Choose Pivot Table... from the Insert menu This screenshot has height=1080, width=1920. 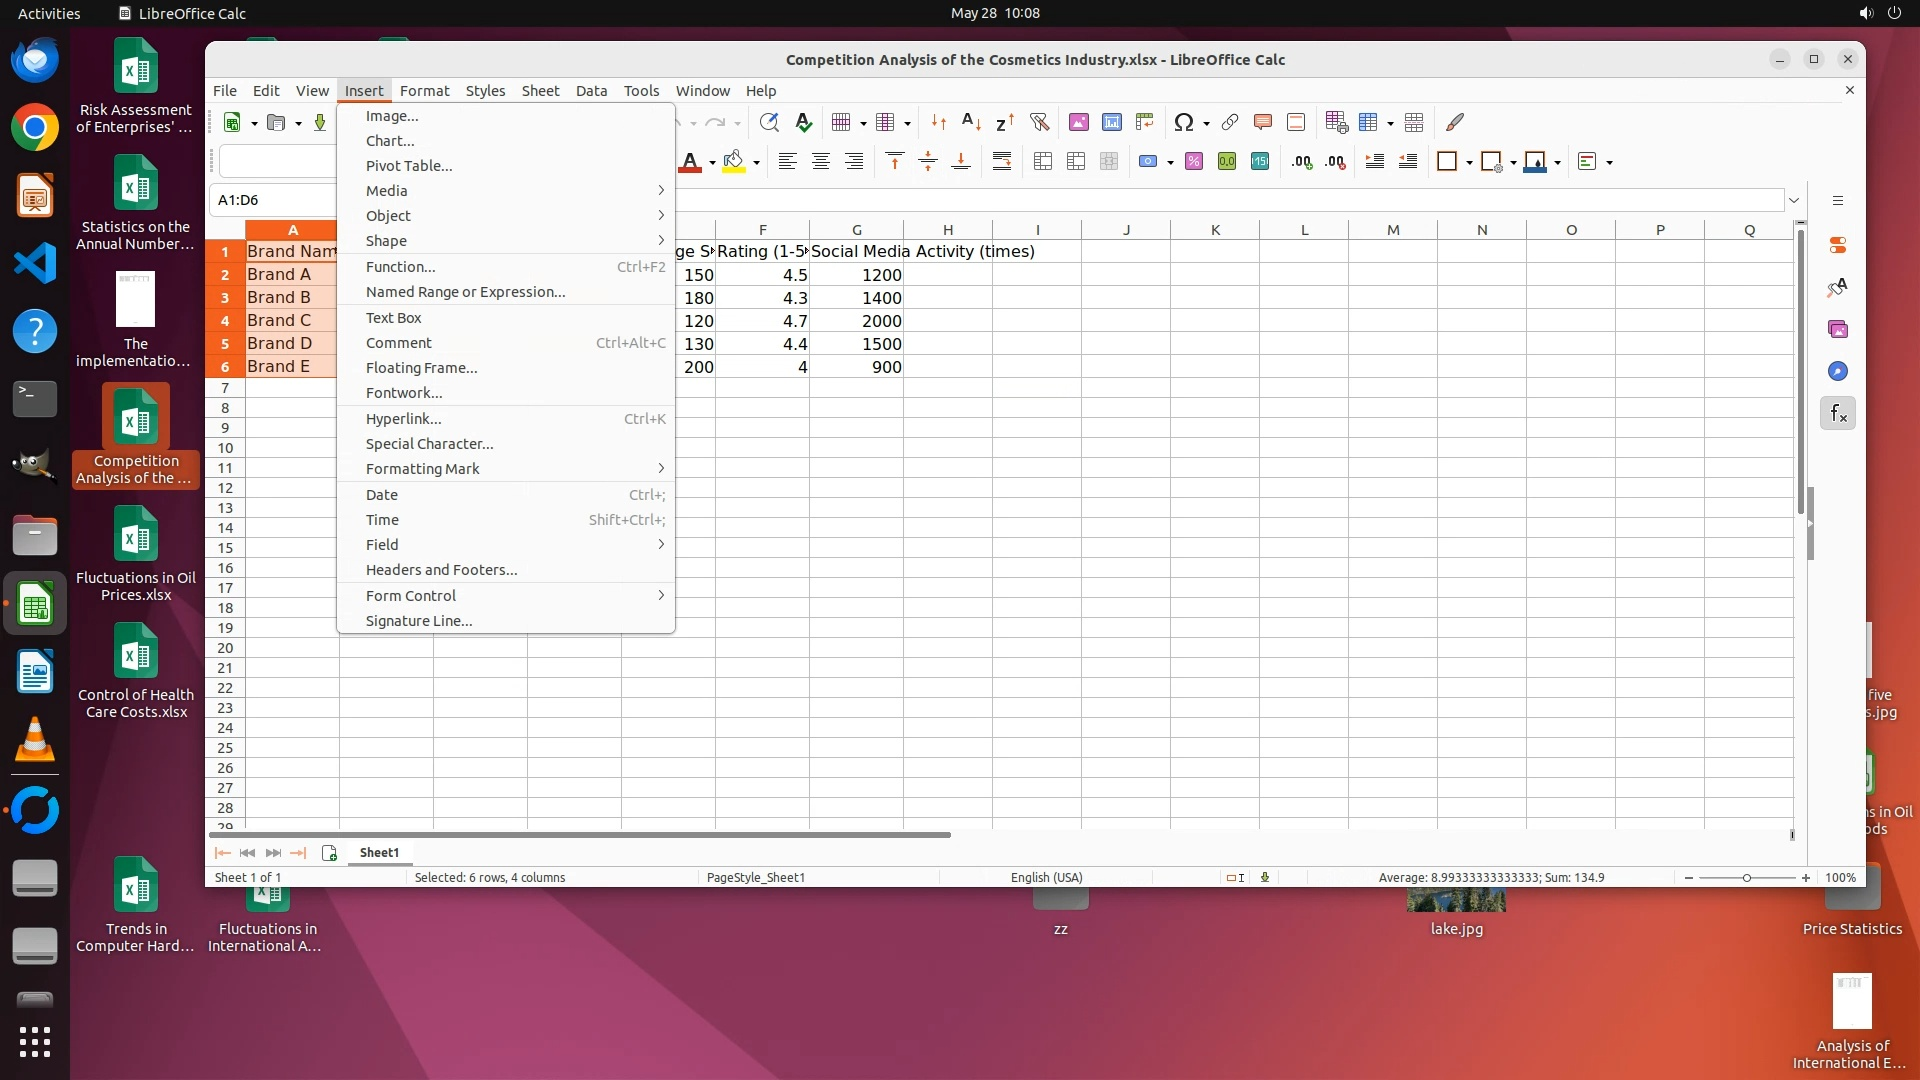408,166
